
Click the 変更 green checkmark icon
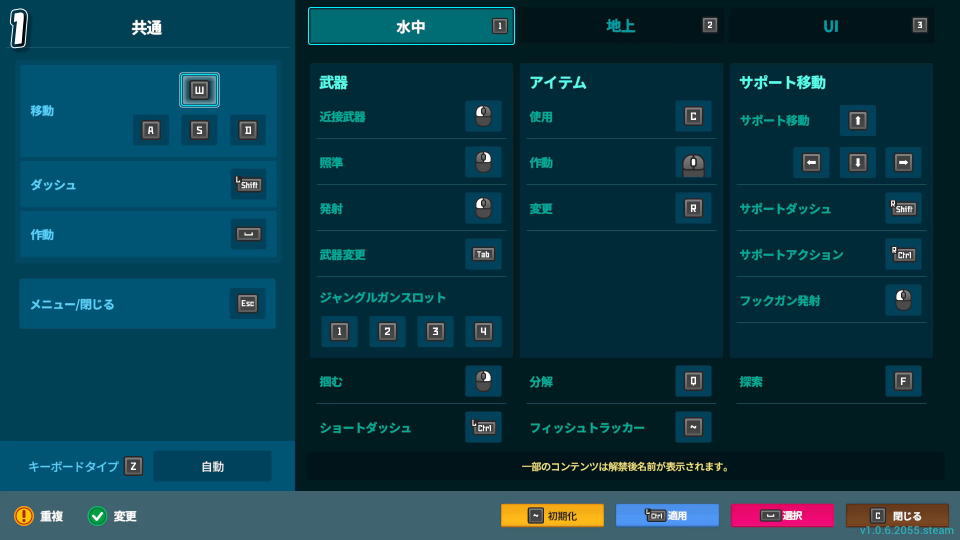point(97,516)
